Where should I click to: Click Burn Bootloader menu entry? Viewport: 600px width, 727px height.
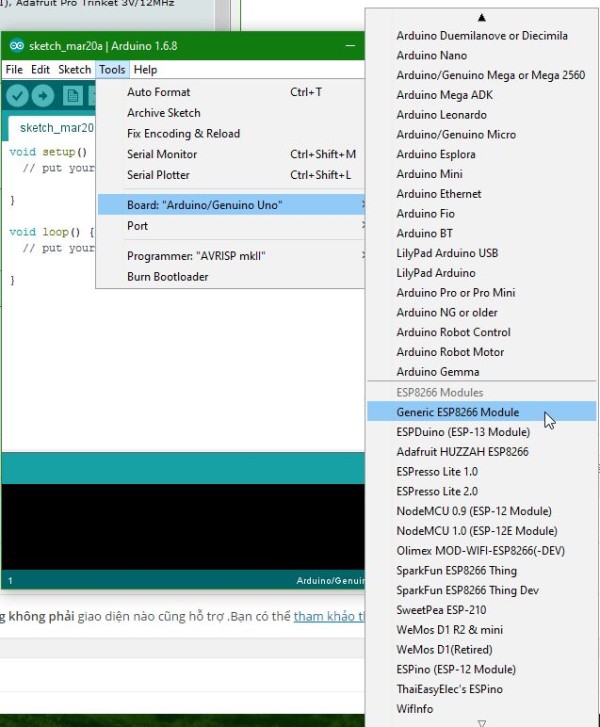[x=167, y=277]
